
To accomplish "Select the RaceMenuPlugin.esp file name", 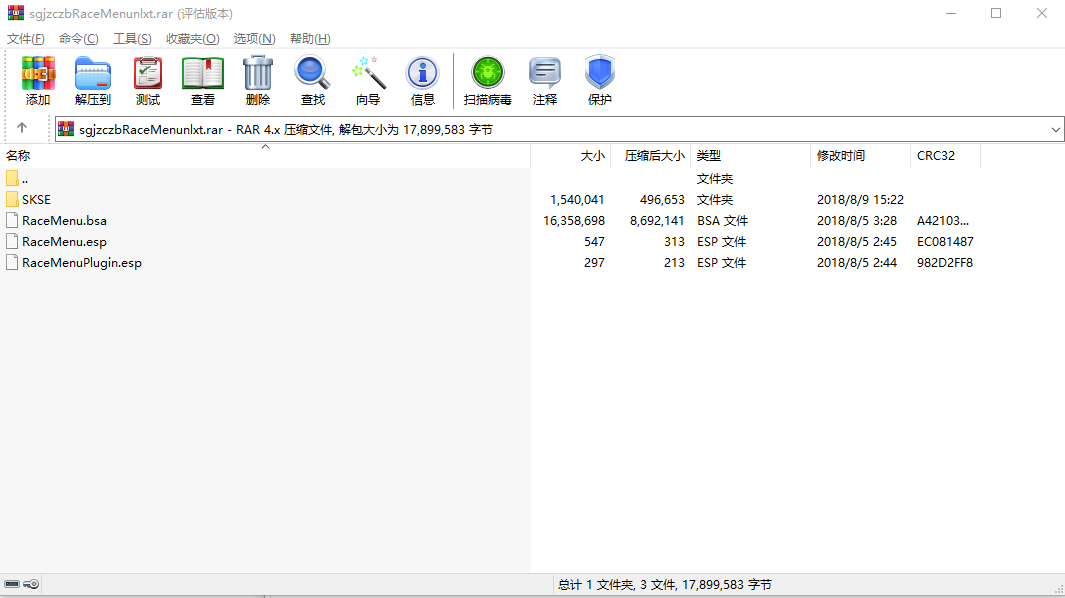I will coord(82,263).
